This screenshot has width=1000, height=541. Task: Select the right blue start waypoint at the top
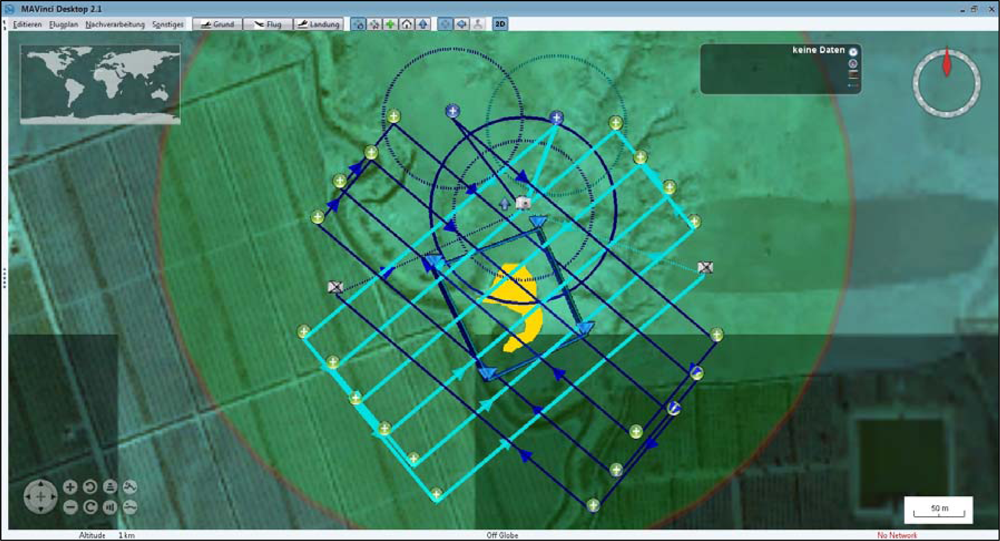(x=557, y=117)
